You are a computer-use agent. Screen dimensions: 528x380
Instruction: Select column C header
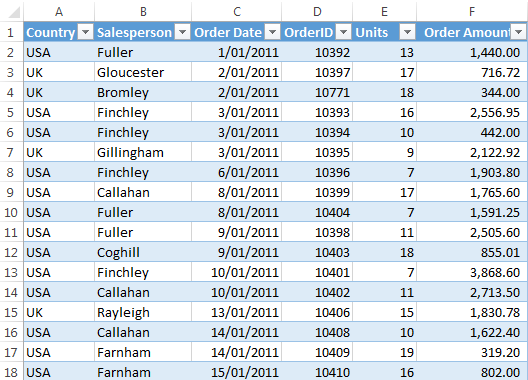click(237, 11)
